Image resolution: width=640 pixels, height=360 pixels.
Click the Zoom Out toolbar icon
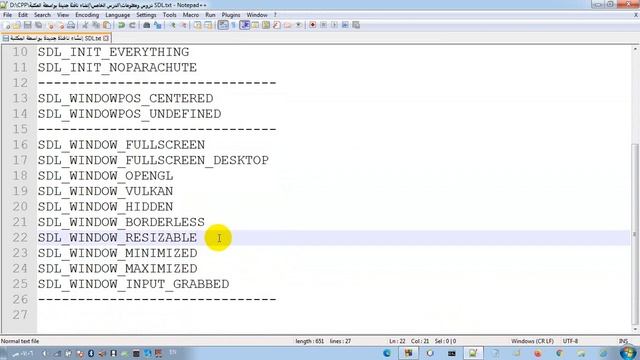pos(184,25)
